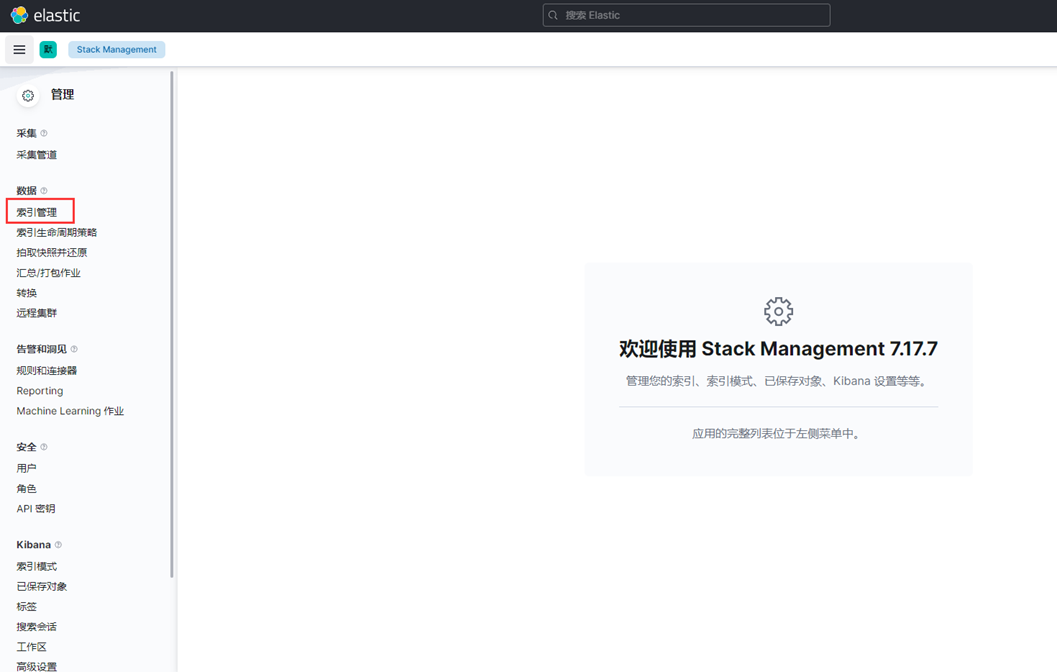Viewport: 1057px width, 672px height.
Task: Click the sidebar vertical scrollbar
Action: coord(172,324)
